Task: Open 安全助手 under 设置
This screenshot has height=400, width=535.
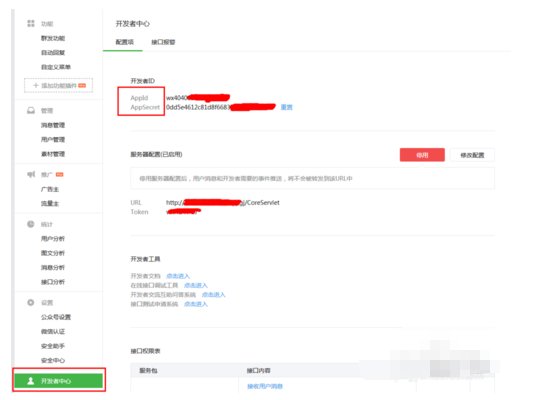Action: pos(53,346)
